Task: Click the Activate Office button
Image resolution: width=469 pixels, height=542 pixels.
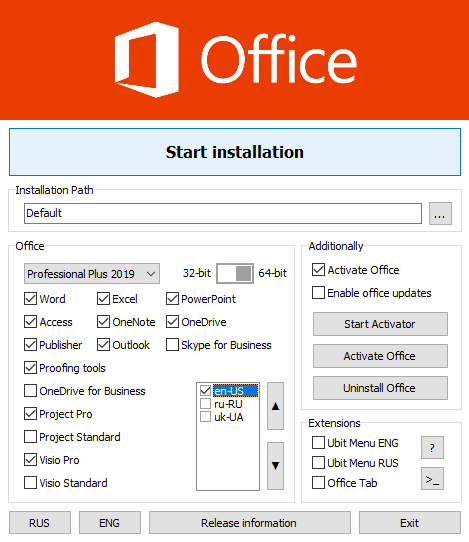Action: pos(380,356)
